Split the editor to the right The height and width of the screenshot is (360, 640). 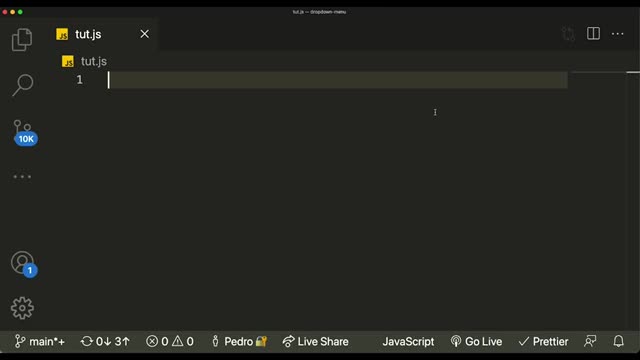[593, 33]
